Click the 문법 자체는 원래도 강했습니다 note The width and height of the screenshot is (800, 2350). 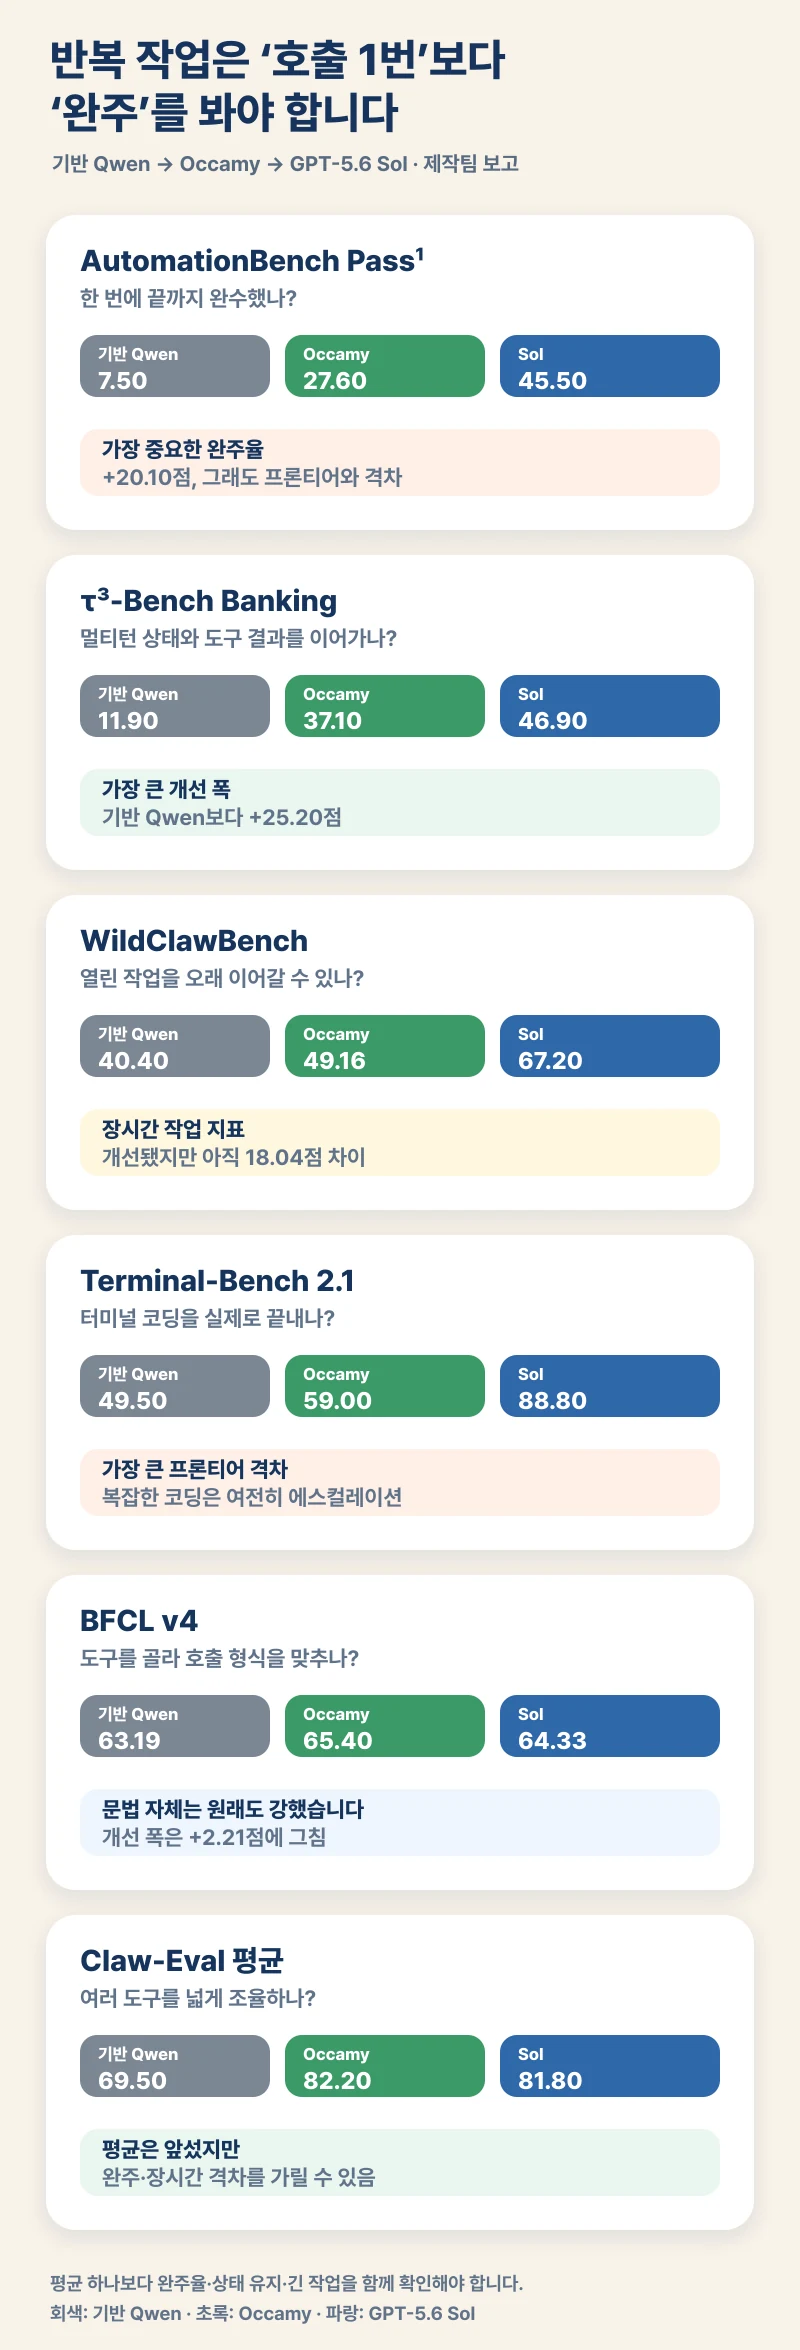(x=400, y=1823)
